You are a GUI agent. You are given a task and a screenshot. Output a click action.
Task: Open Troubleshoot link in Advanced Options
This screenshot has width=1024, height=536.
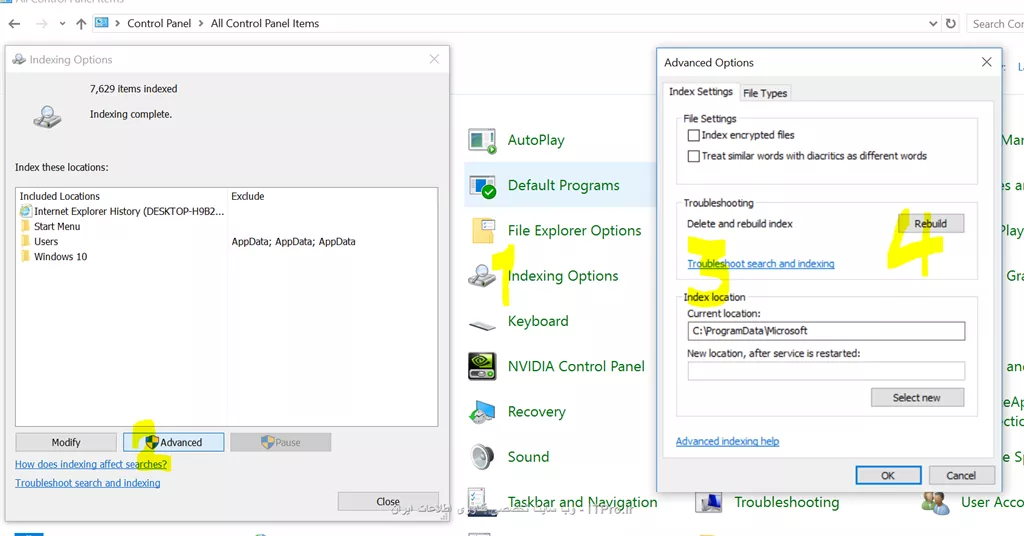[x=761, y=264]
